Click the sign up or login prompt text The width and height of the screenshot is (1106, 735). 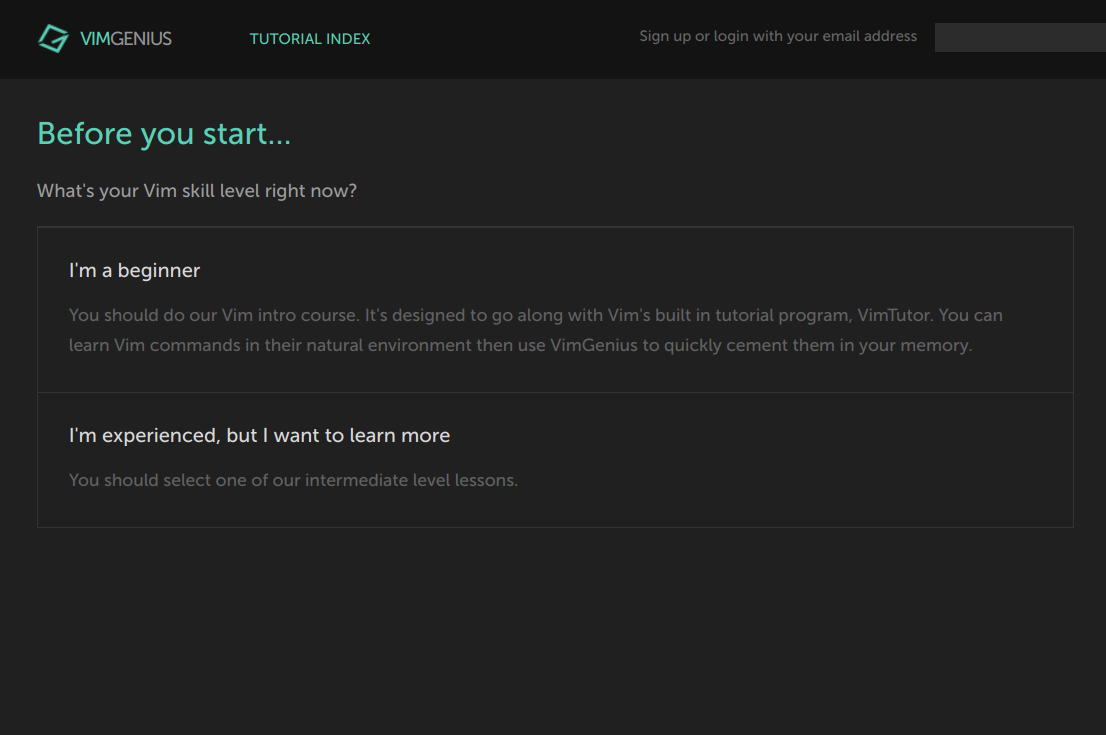click(x=778, y=35)
